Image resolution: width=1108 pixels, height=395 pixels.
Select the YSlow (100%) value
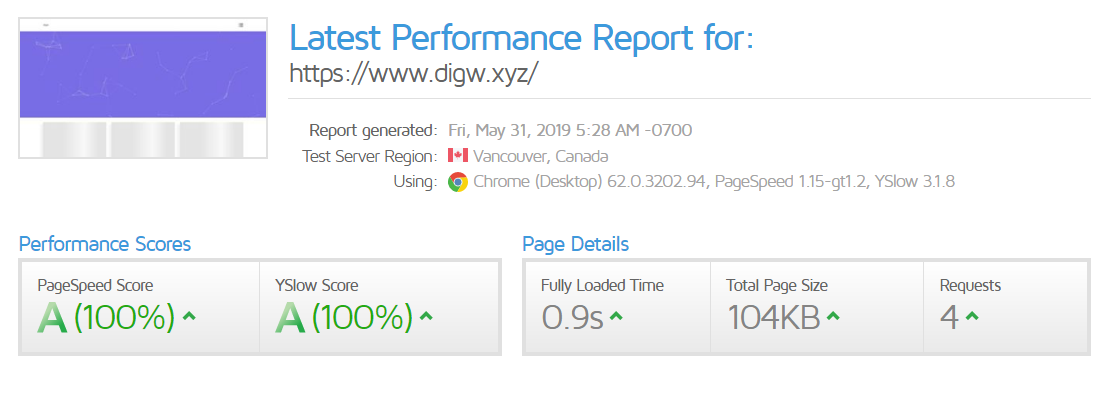click(362, 317)
